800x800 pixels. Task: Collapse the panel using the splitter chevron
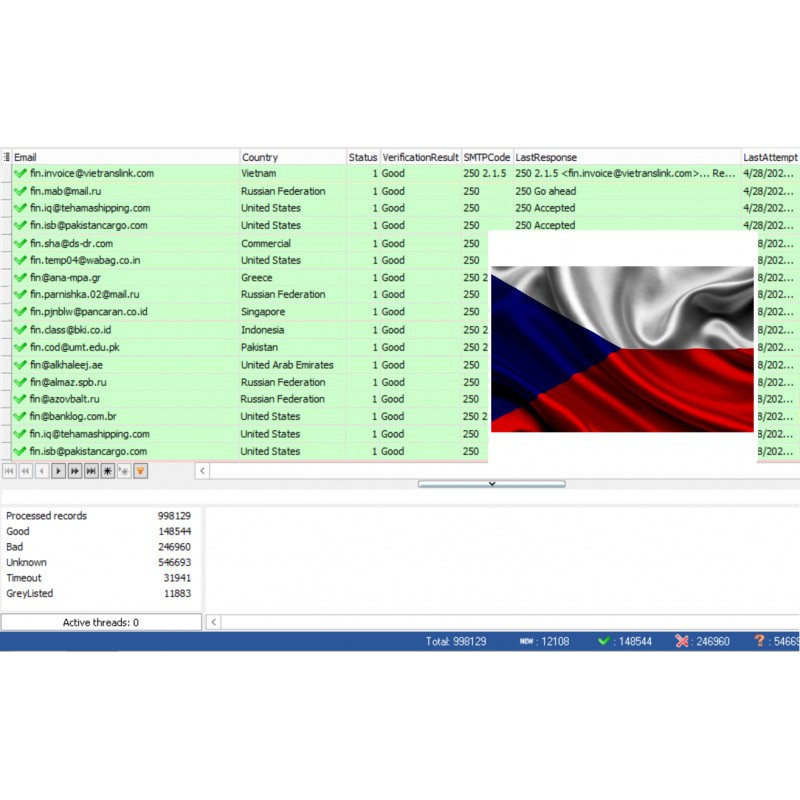point(491,483)
